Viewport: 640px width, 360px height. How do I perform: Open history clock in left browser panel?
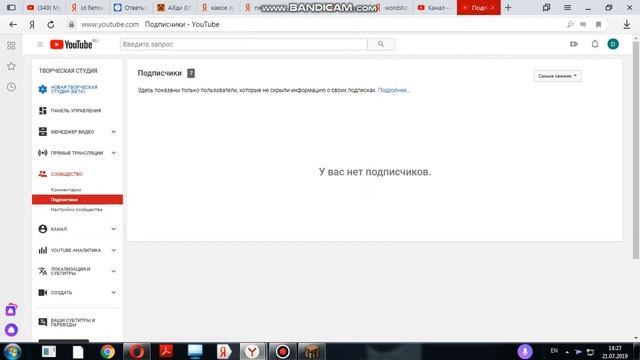11,87
